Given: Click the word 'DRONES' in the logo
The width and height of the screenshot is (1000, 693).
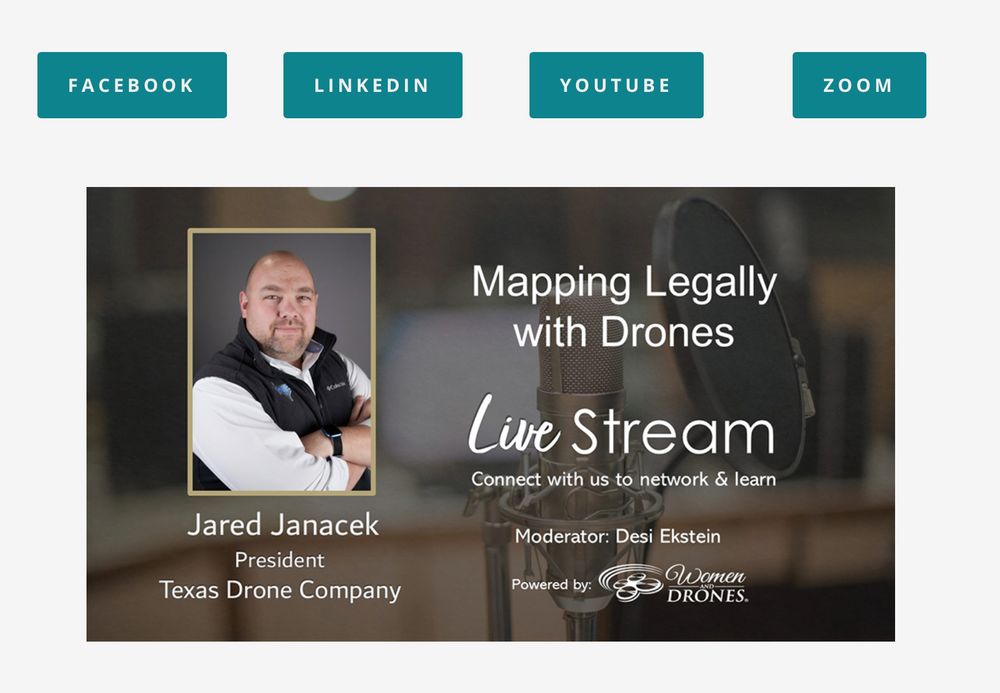Looking at the screenshot, I should 707,595.
